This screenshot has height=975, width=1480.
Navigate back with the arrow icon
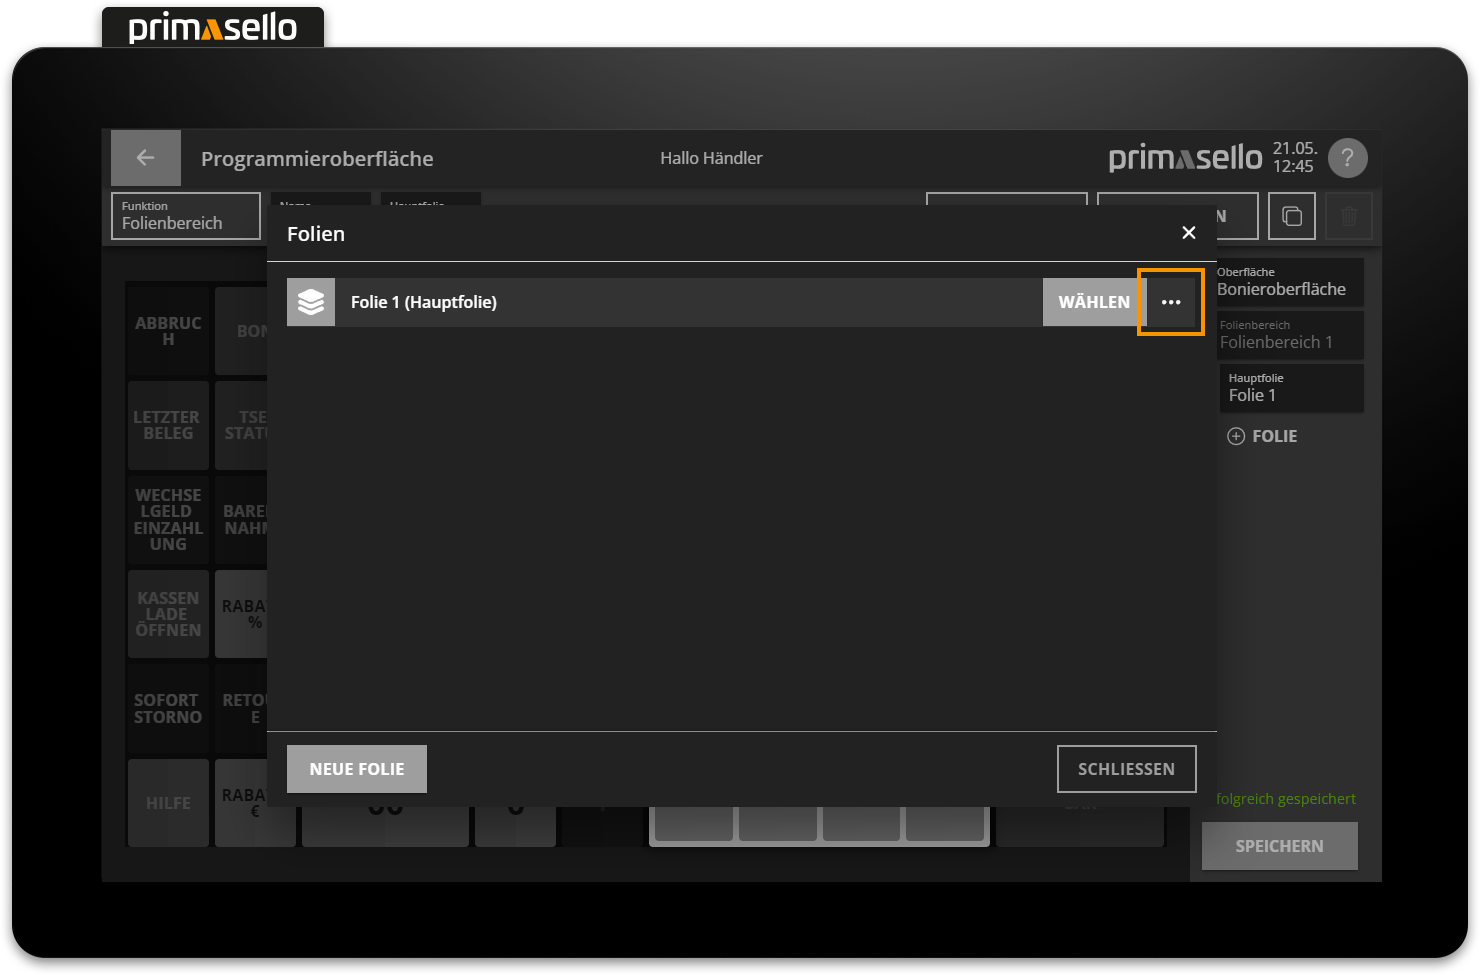click(x=145, y=157)
